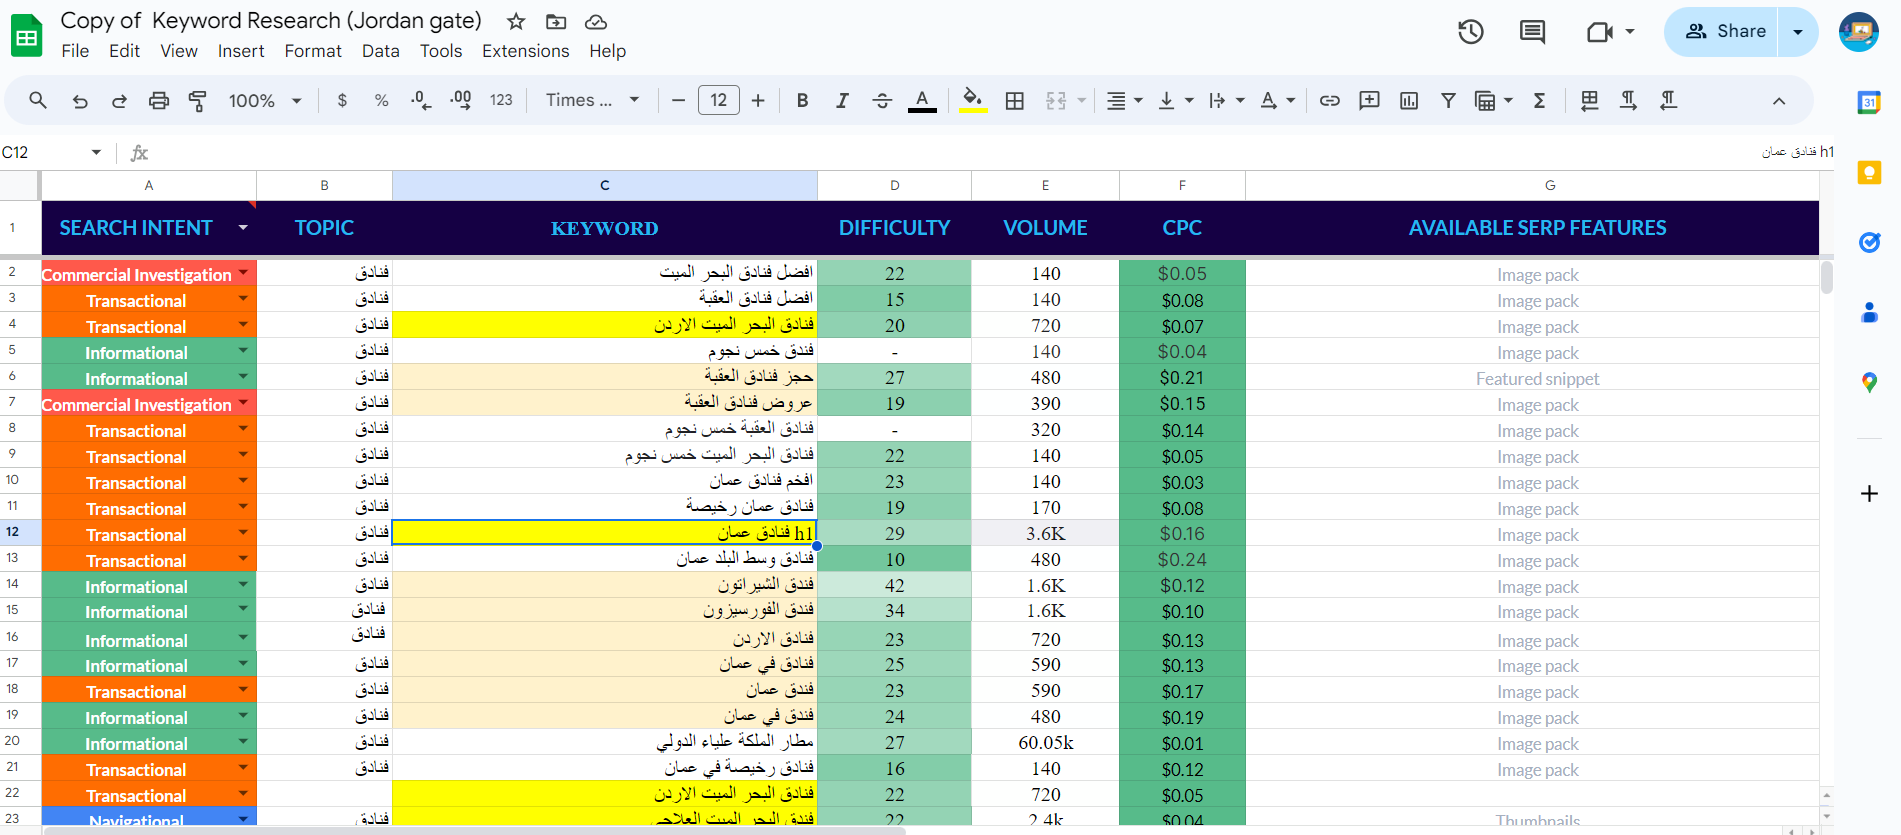Insert a link using the toolbar icon
This screenshot has width=1901, height=835.
tap(1329, 100)
